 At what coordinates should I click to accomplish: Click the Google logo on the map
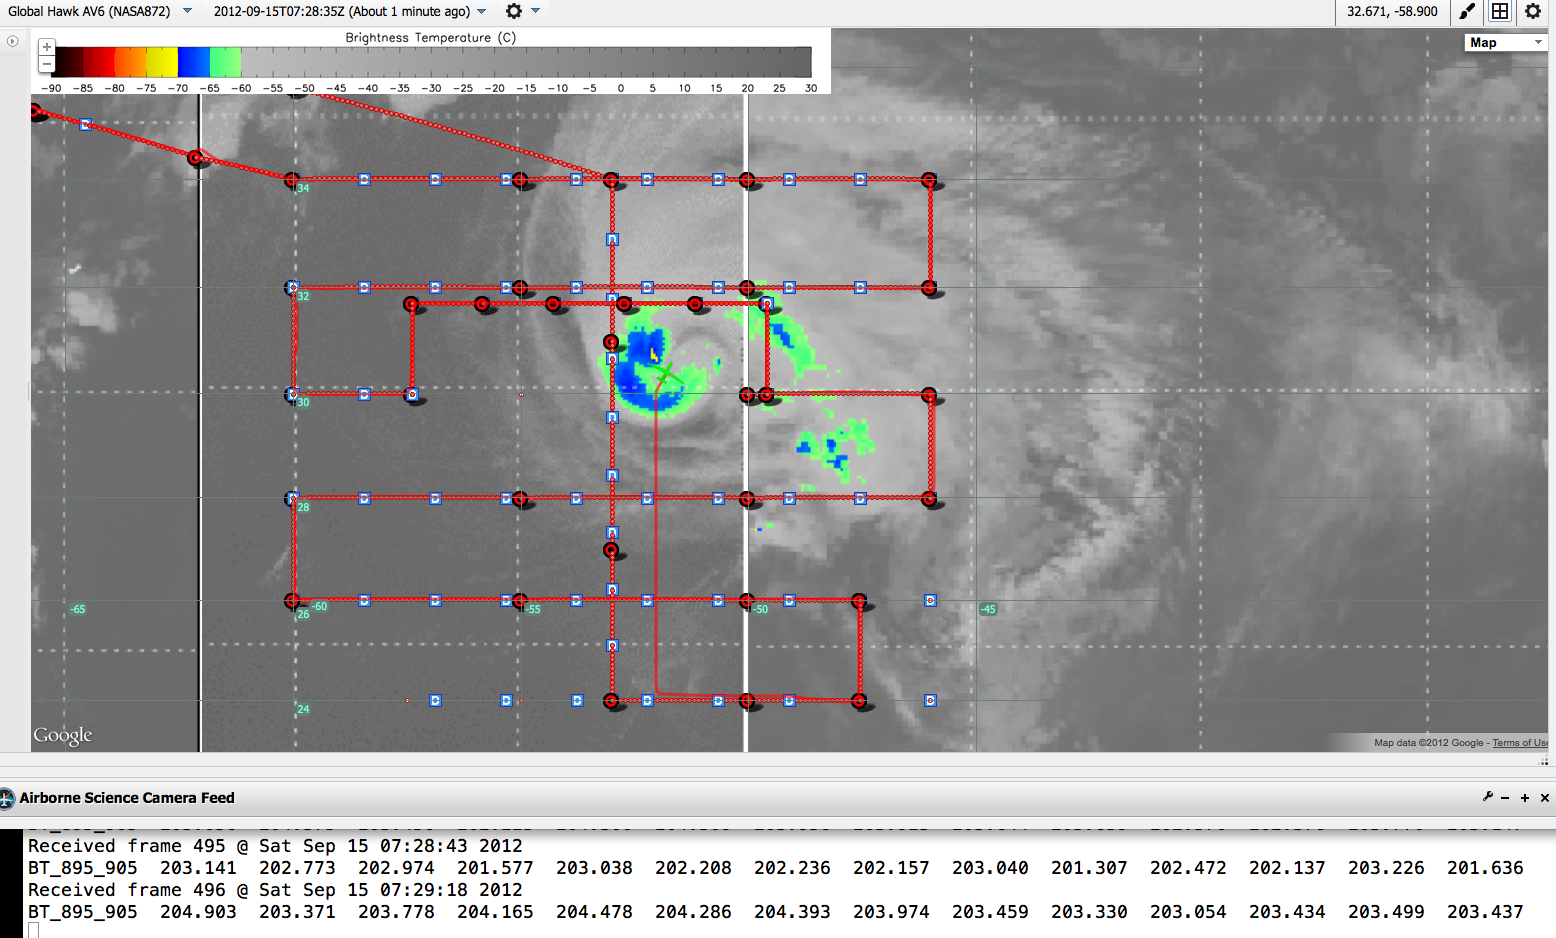point(63,736)
